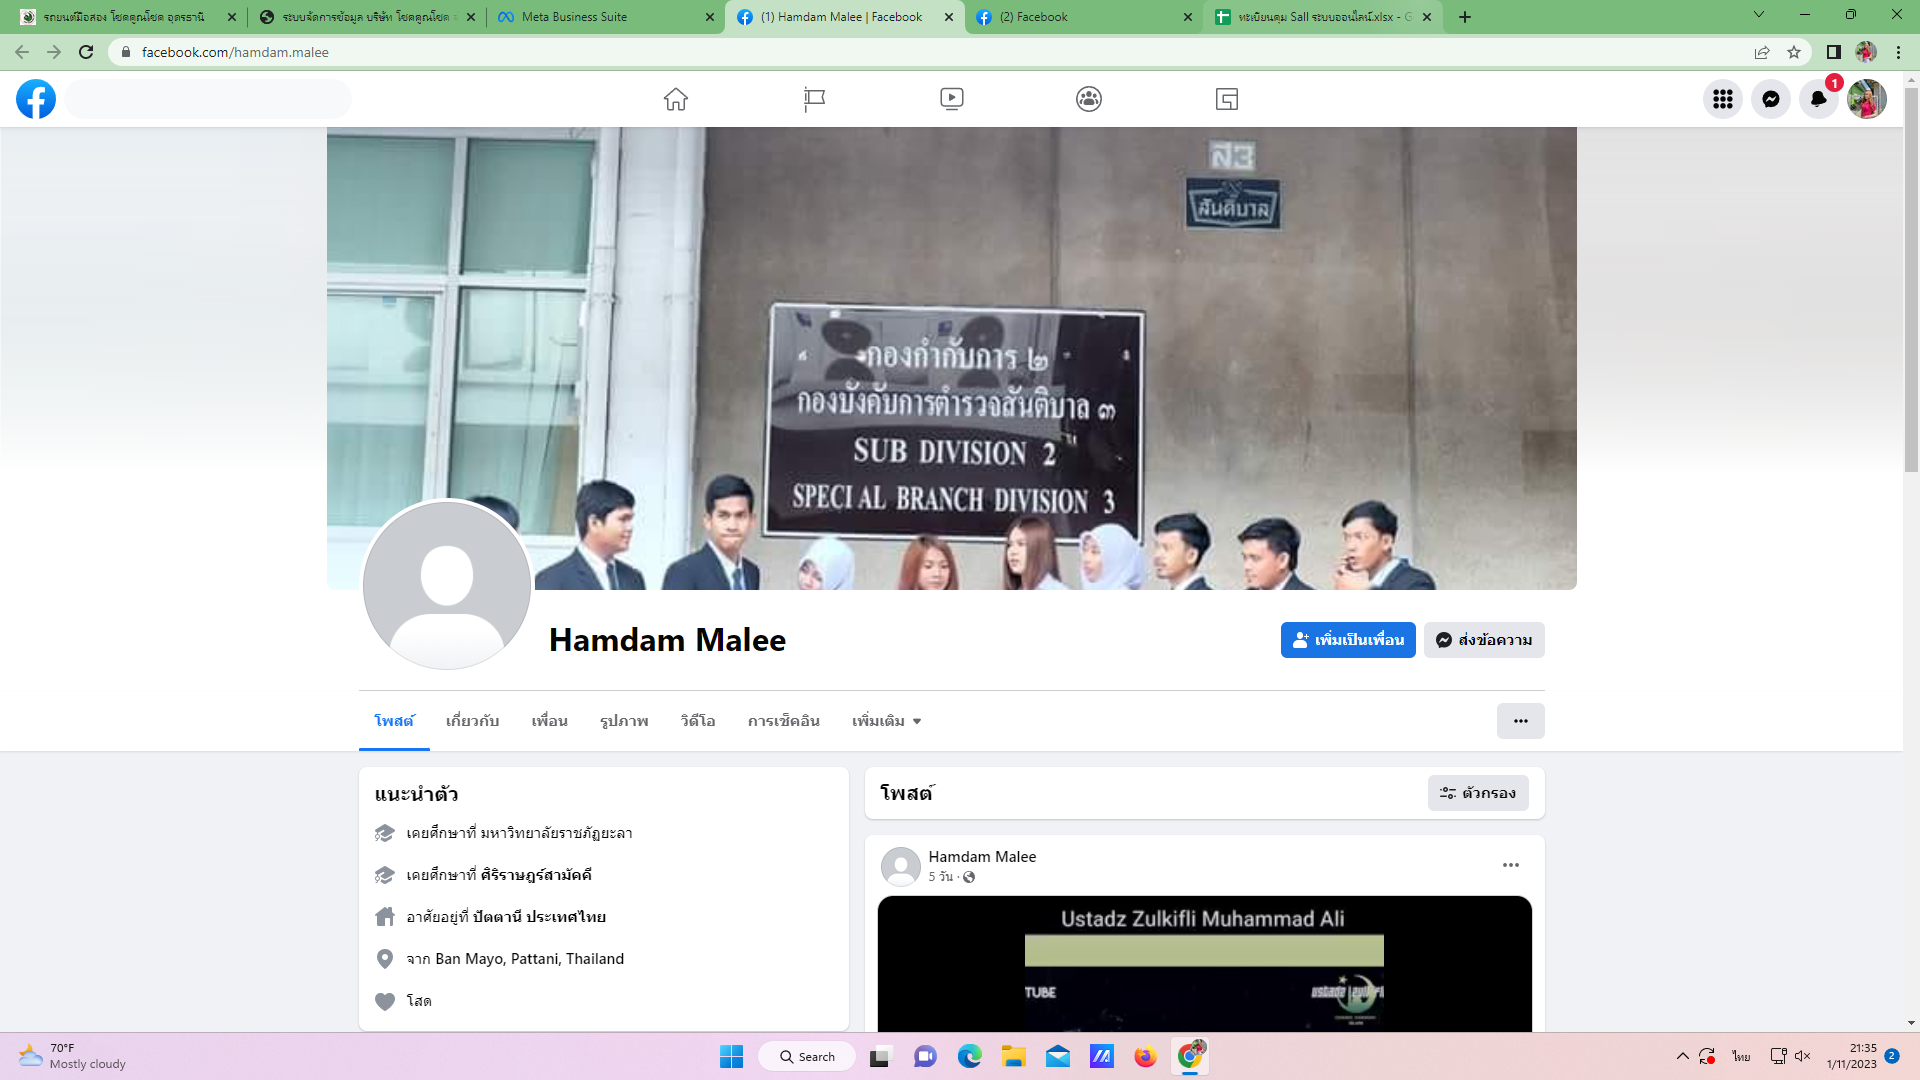The width and height of the screenshot is (1920, 1080).
Task: Click the ส่งข้อความ message button
Action: tap(1484, 640)
